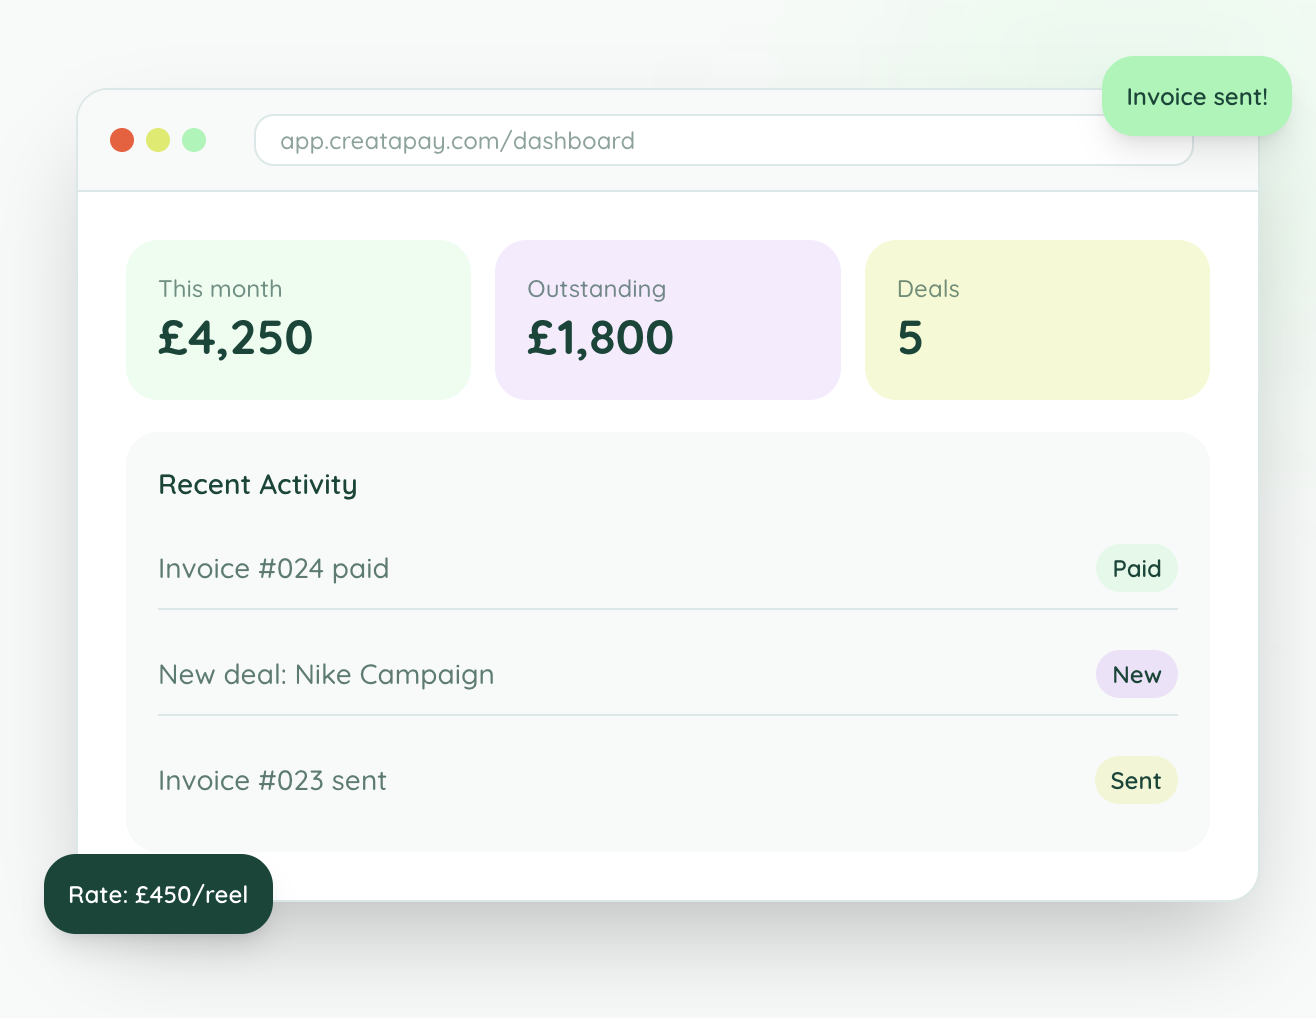
Task: Click the £4,250 amount figure
Action: (x=236, y=338)
